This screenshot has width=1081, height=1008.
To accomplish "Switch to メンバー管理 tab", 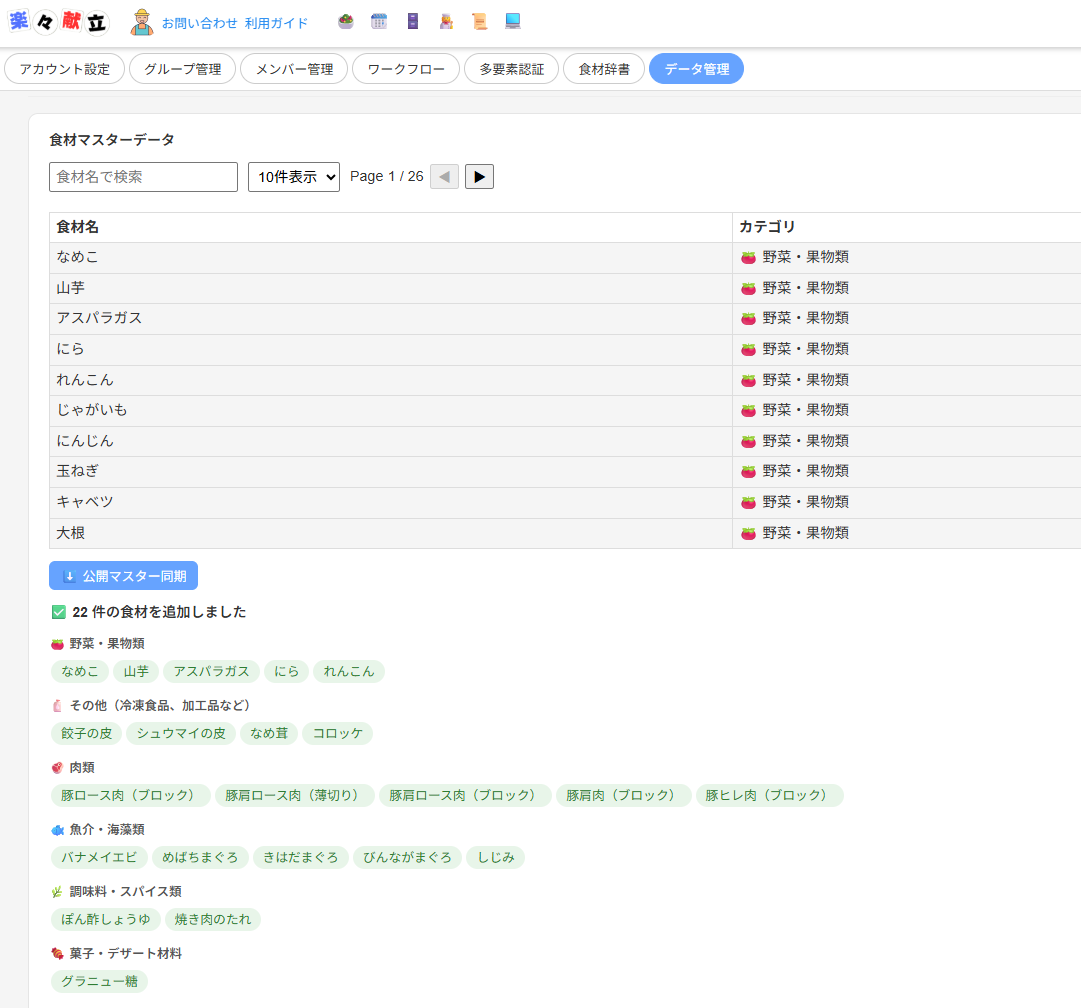I will 294,69.
